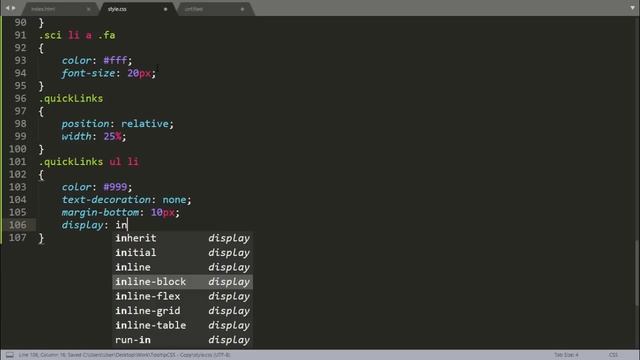Toggle side bar icon in status bar
Screen dimensions: 640x360
[10, 355]
